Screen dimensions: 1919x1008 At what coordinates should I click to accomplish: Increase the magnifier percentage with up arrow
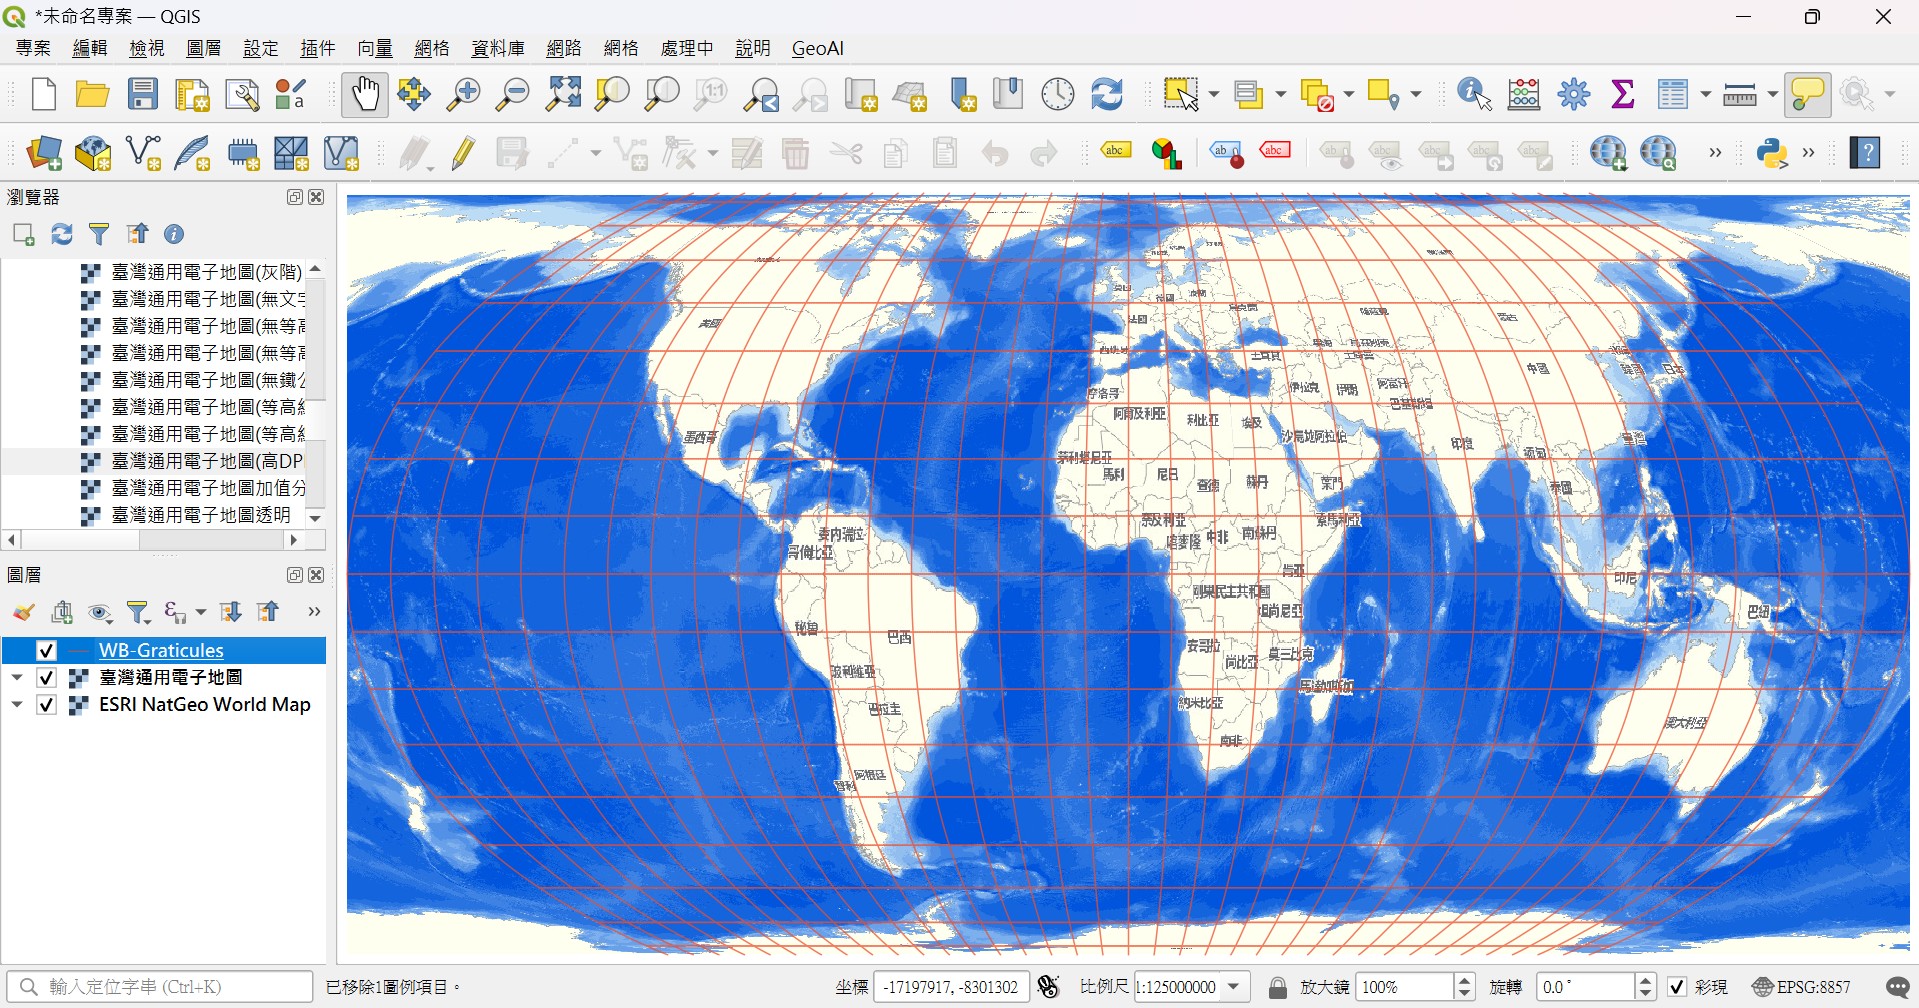tap(1464, 981)
